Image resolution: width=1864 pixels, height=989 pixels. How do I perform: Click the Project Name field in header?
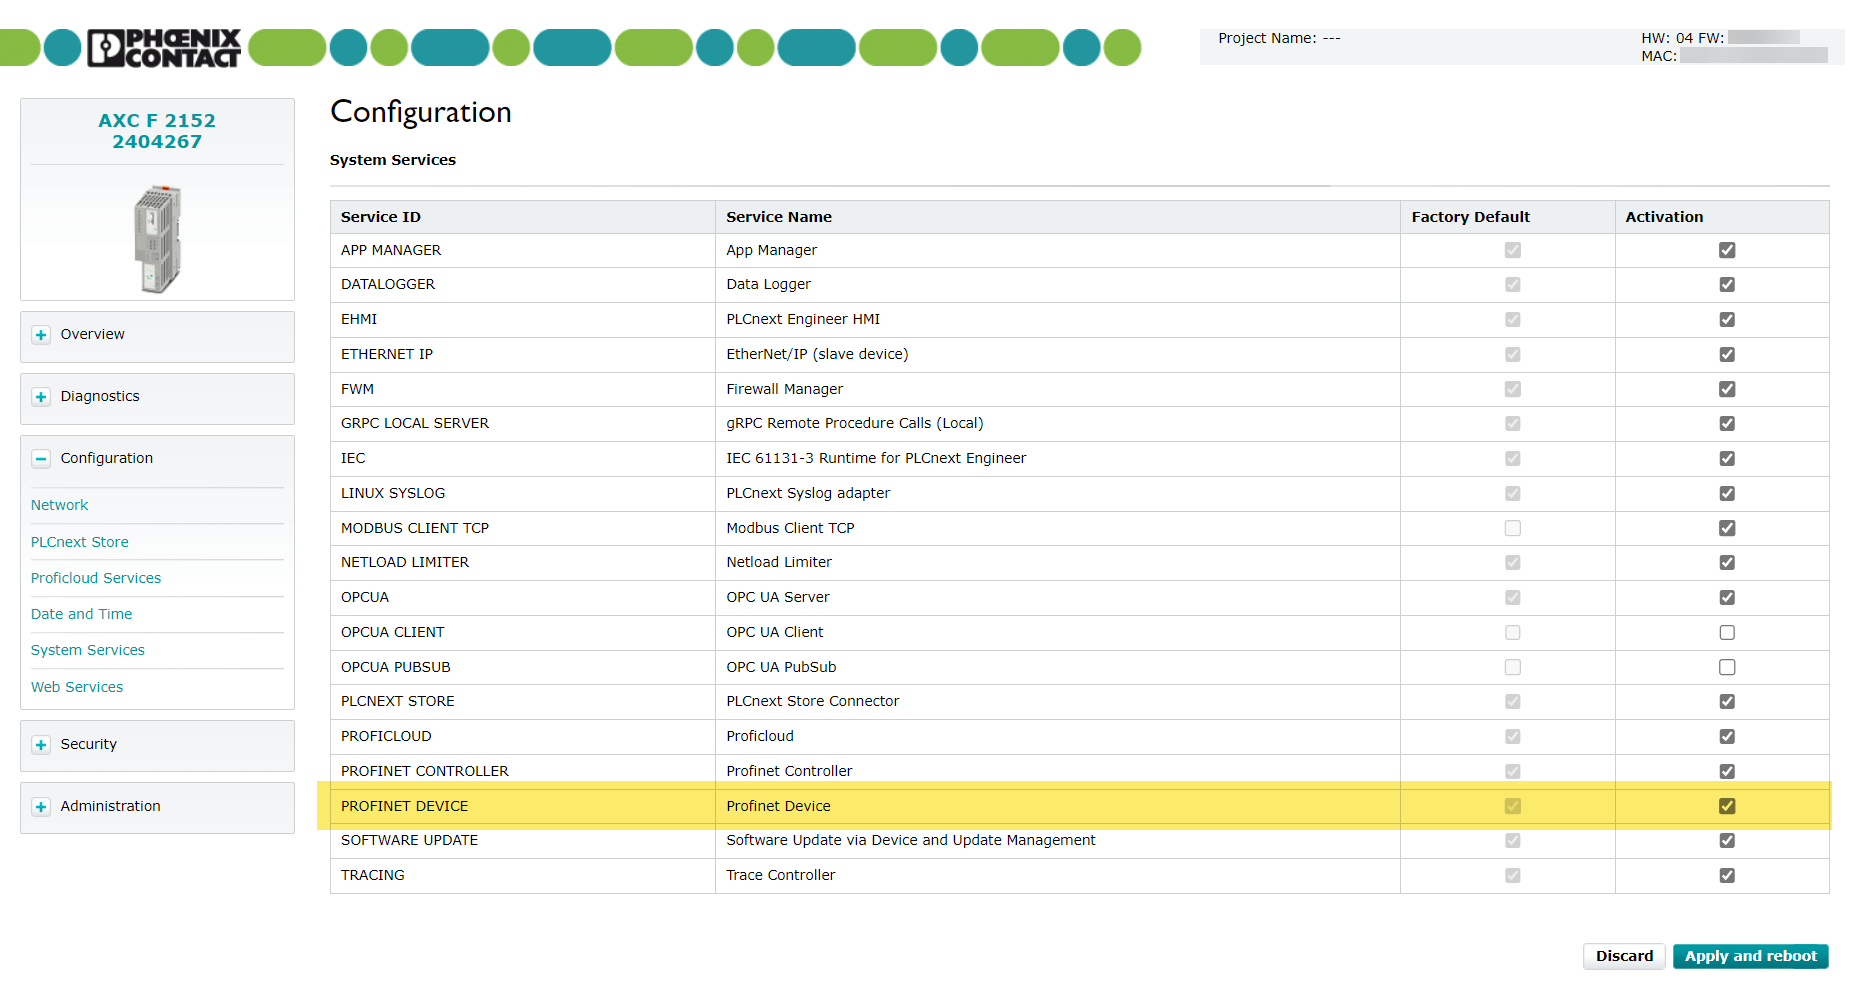pyautogui.click(x=1279, y=38)
